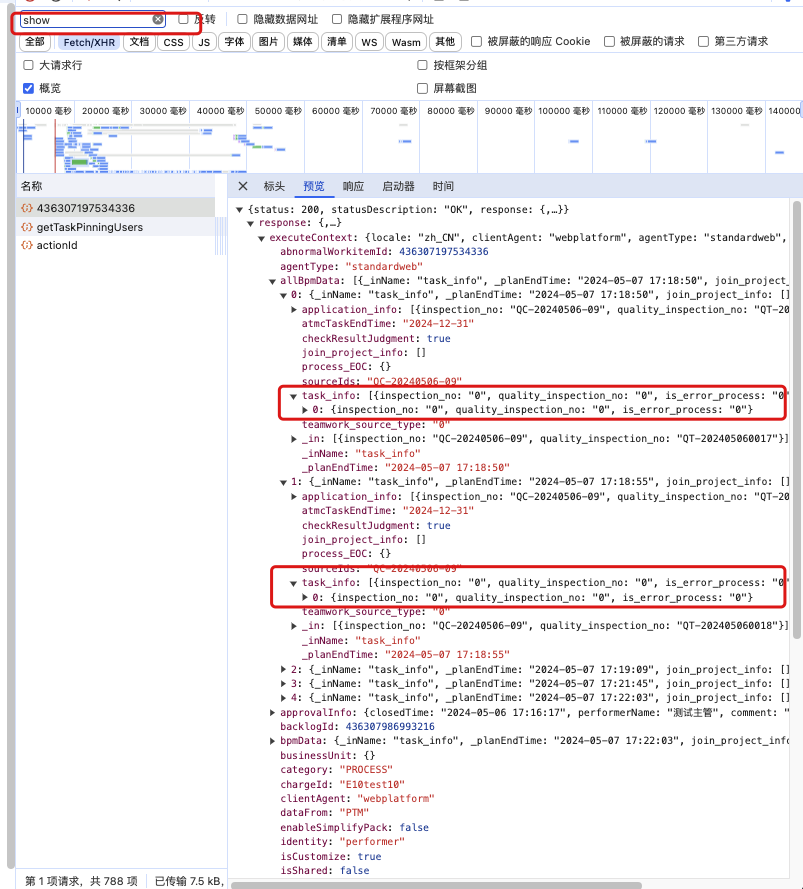Collapse the root status 200 object

tap(240, 210)
